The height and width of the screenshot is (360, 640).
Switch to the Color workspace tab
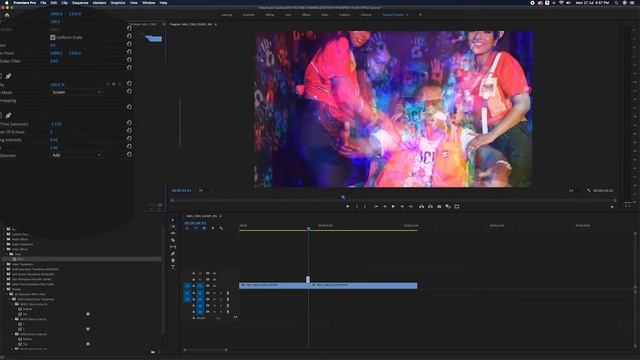tap(288, 15)
